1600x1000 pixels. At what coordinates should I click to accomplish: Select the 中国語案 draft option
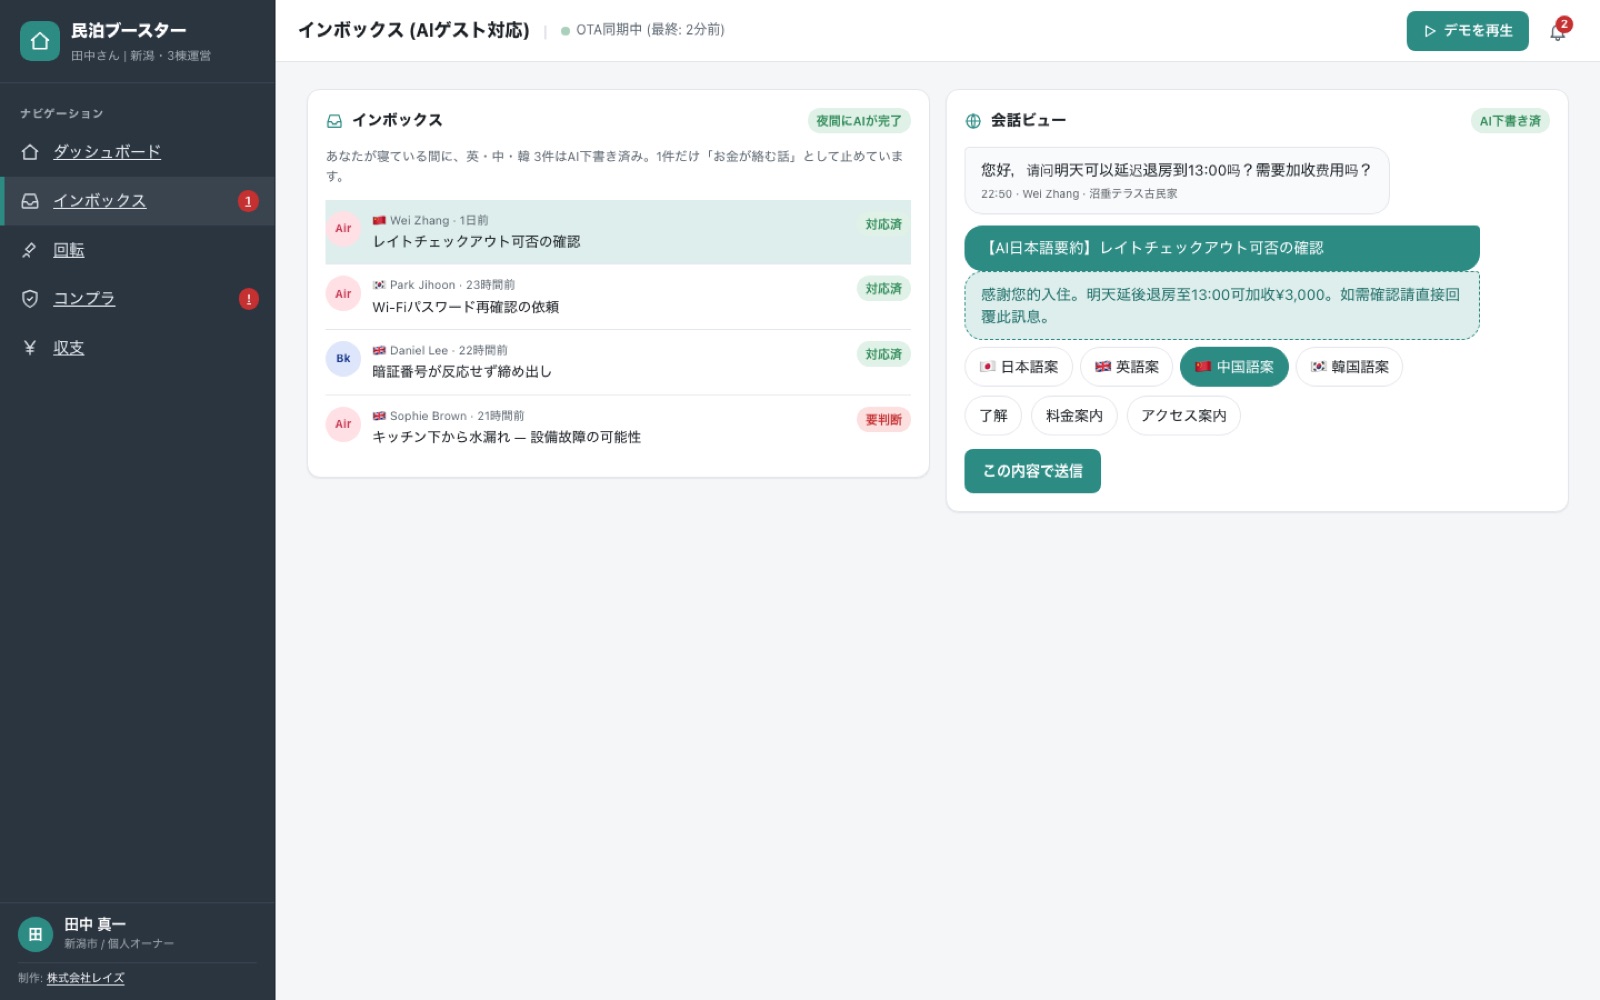click(x=1234, y=367)
